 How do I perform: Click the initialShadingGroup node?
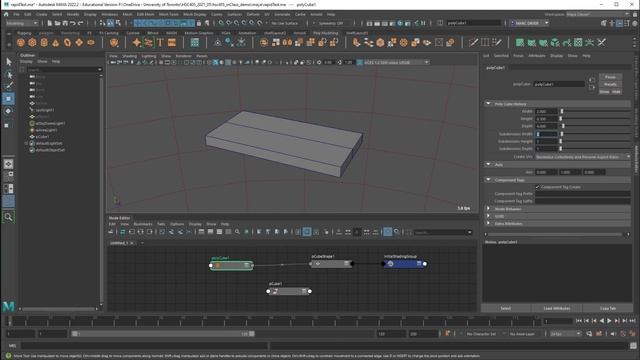[x=404, y=264]
